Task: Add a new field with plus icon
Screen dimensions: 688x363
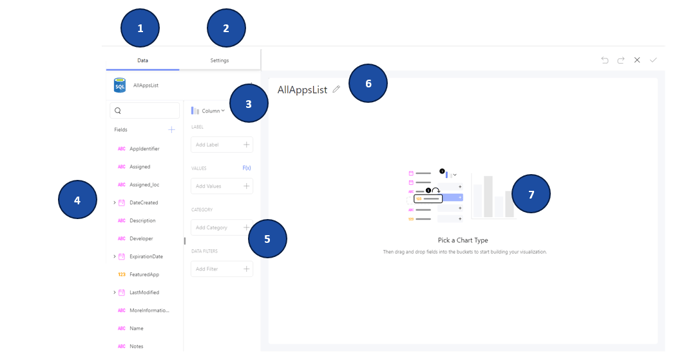Action: point(172,129)
